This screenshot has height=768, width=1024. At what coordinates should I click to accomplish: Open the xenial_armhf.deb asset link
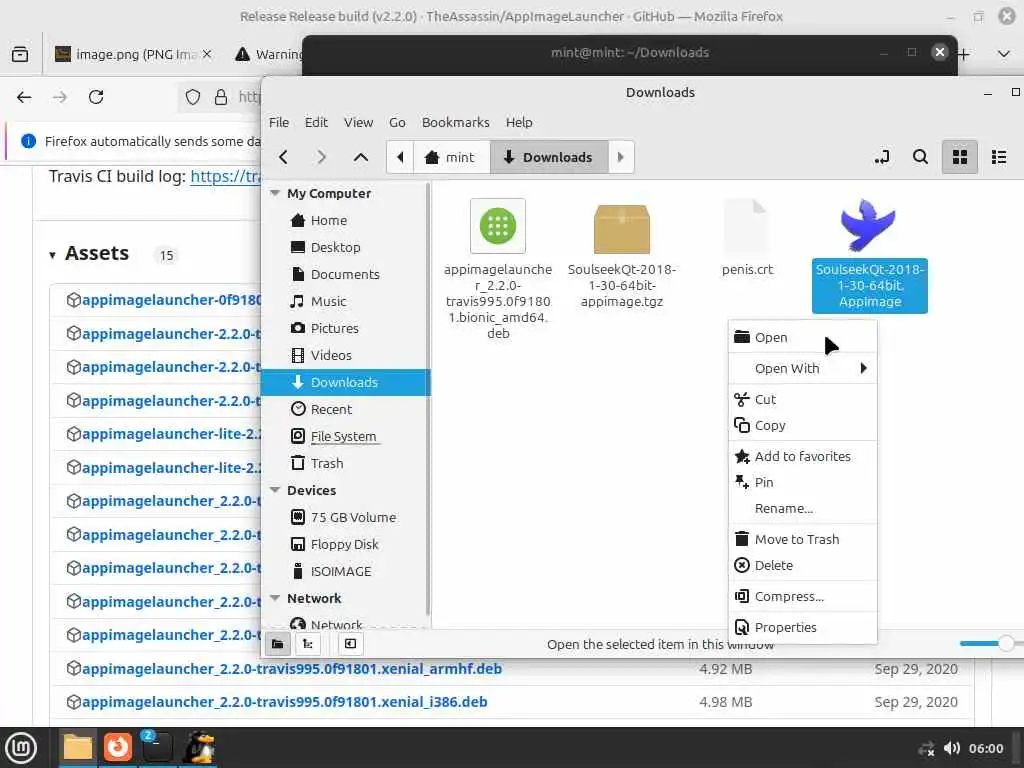tap(292, 669)
